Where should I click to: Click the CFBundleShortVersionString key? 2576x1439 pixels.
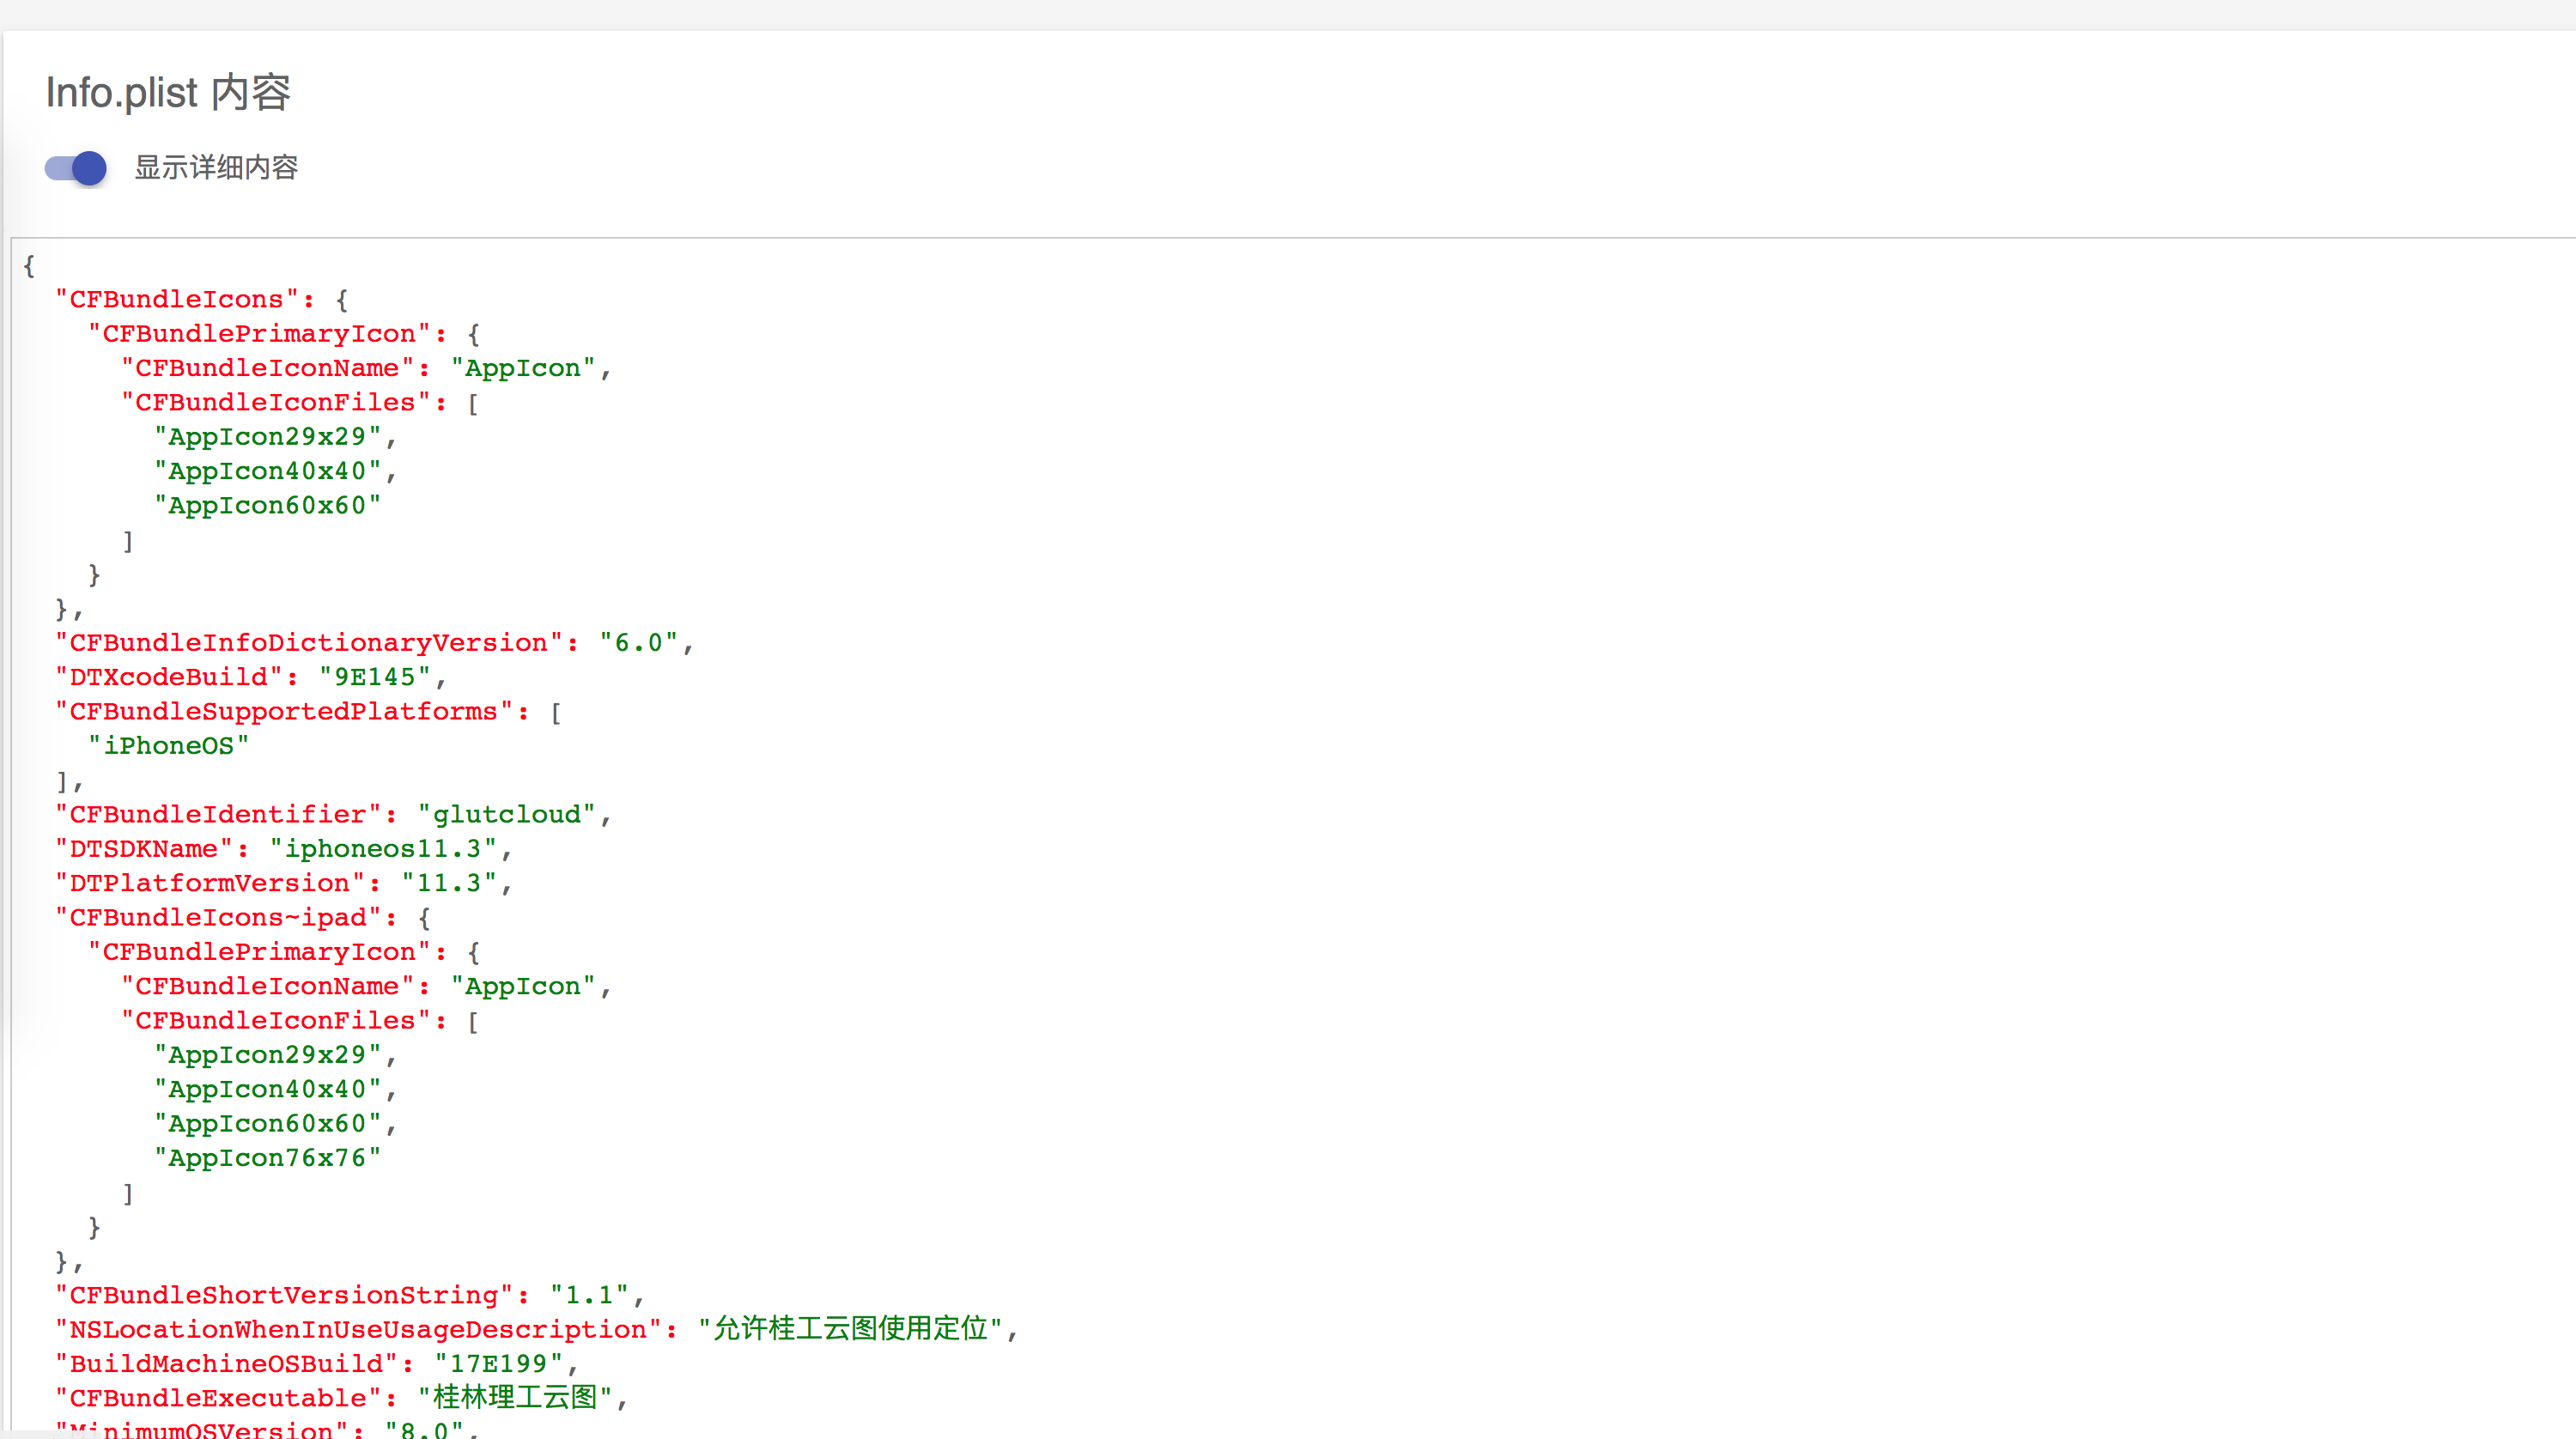(284, 1295)
